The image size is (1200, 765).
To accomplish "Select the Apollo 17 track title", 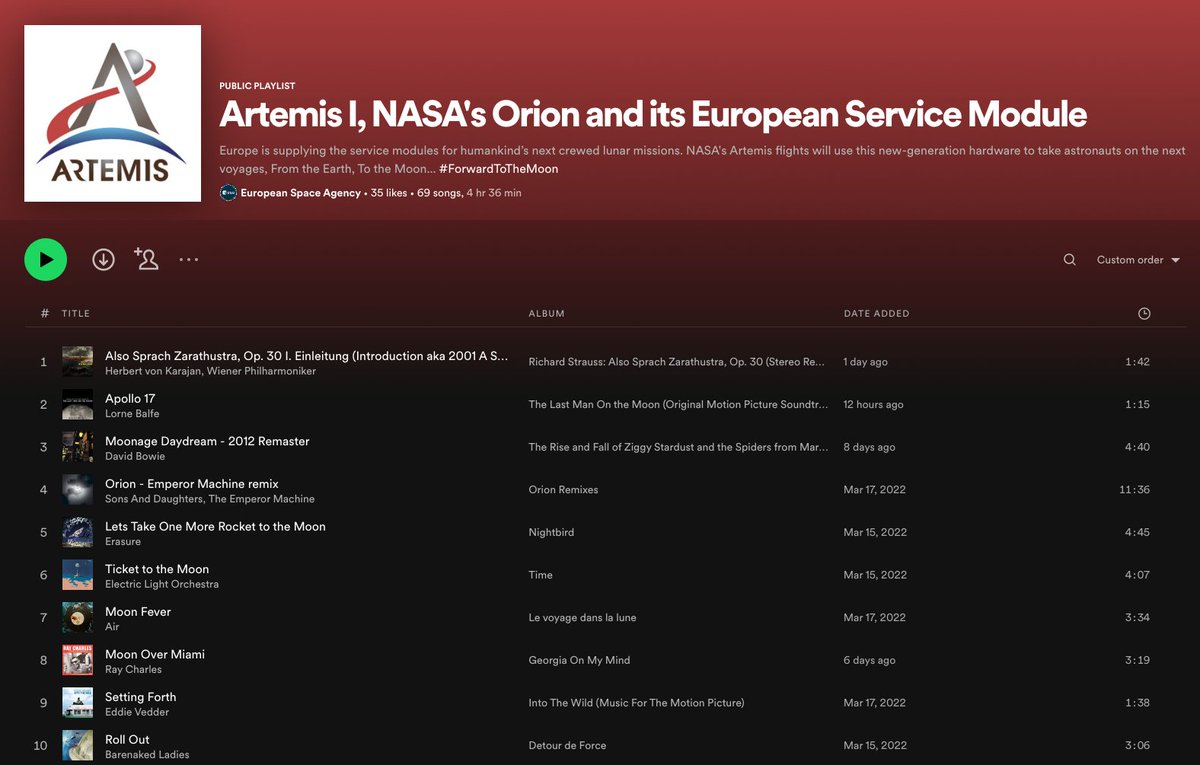I will (130, 399).
